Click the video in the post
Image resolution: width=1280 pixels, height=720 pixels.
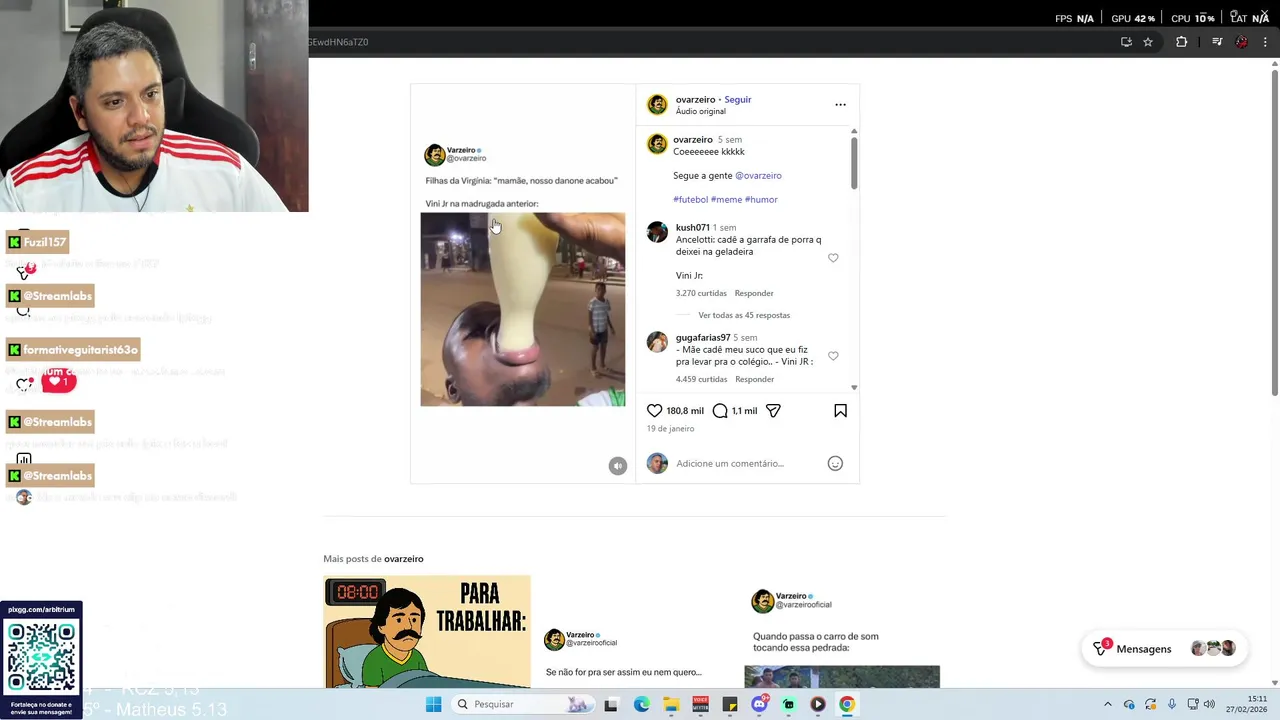pos(522,309)
